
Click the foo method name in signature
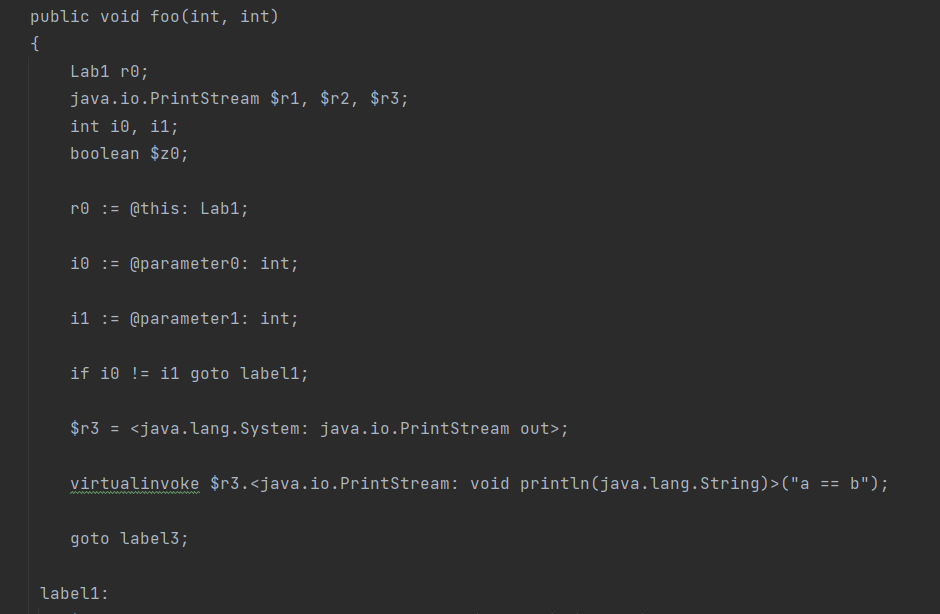pyautogui.click(x=165, y=17)
